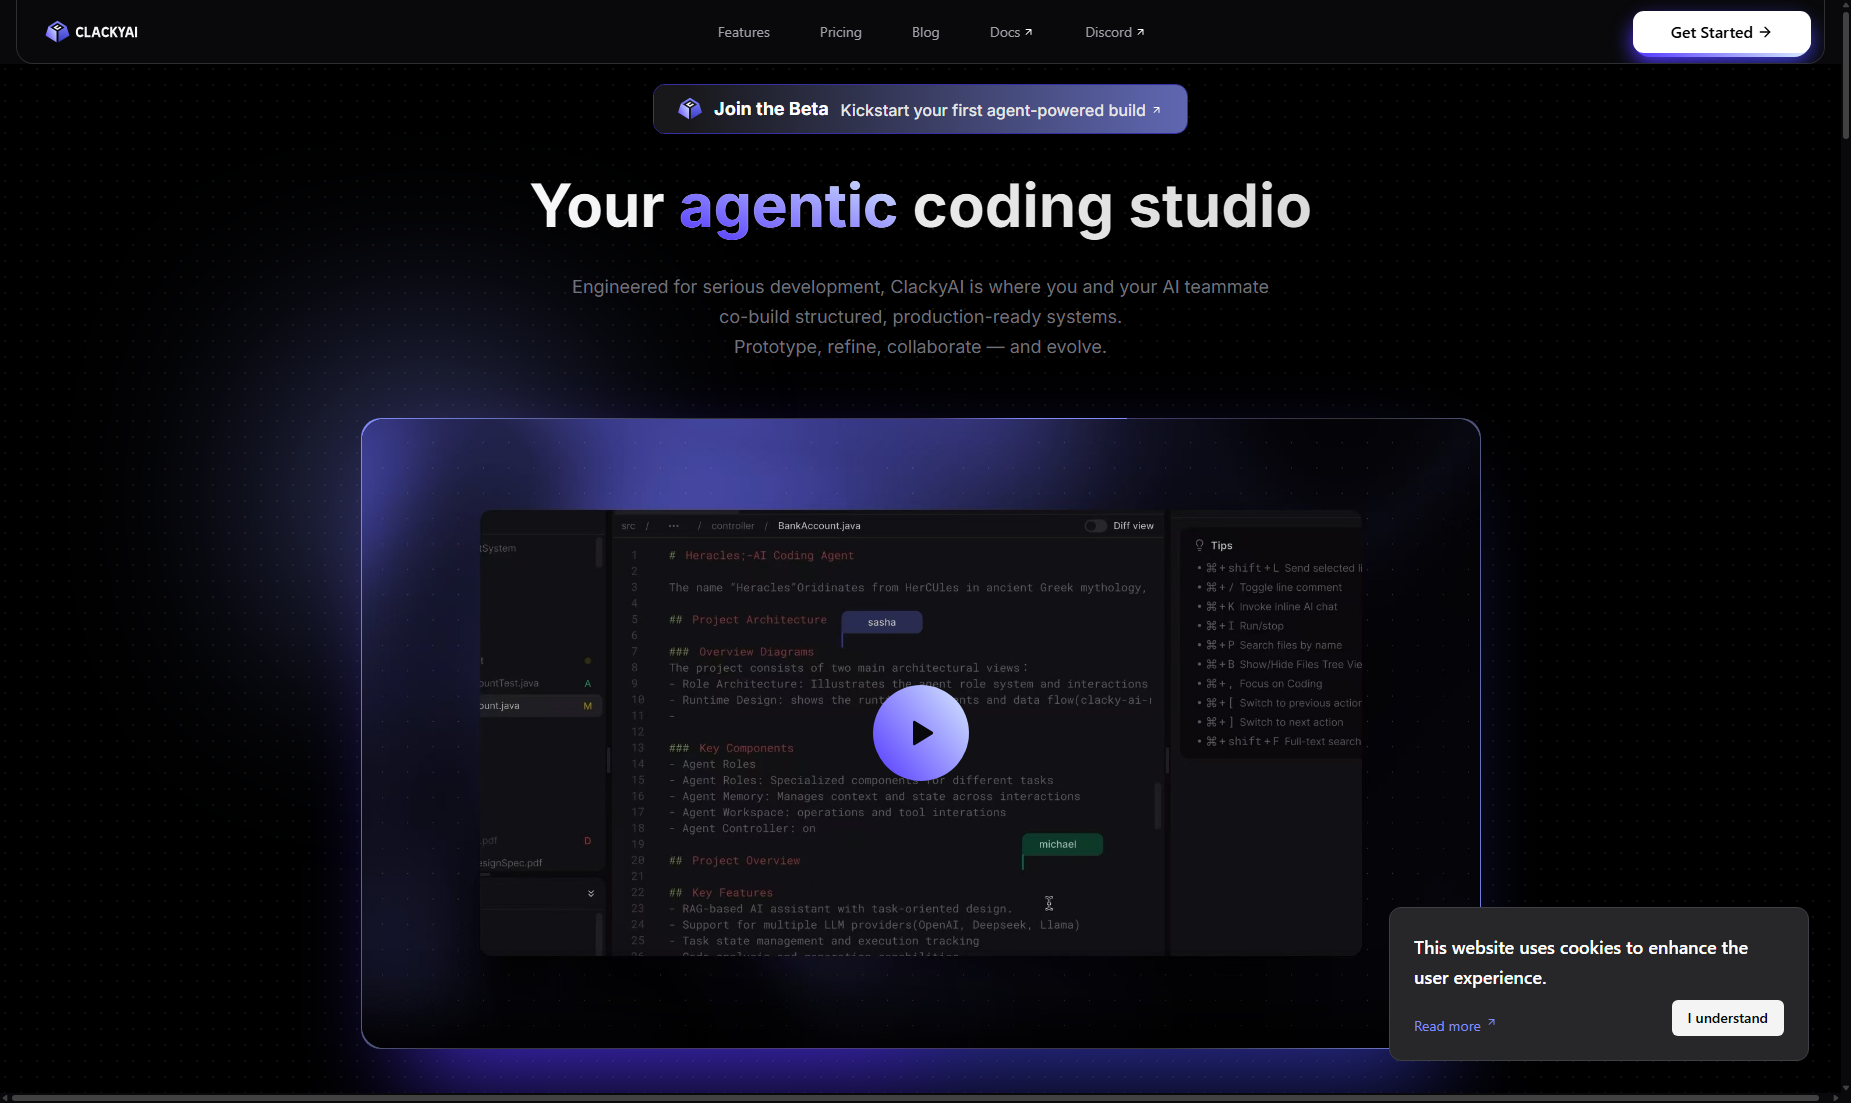Viewport: 1851px width, 1103px height.
Task: Select the BankAccount.java breadcrumb
Action: coord(819,526)
